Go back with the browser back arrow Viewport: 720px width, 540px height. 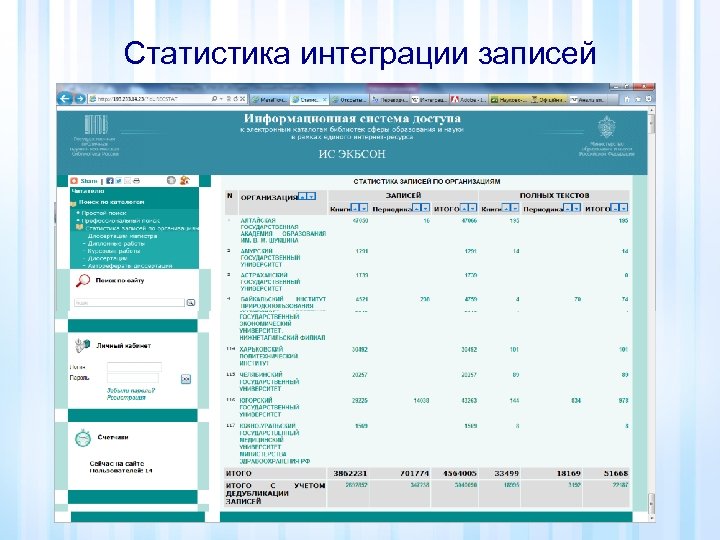[x=64, y=98]
